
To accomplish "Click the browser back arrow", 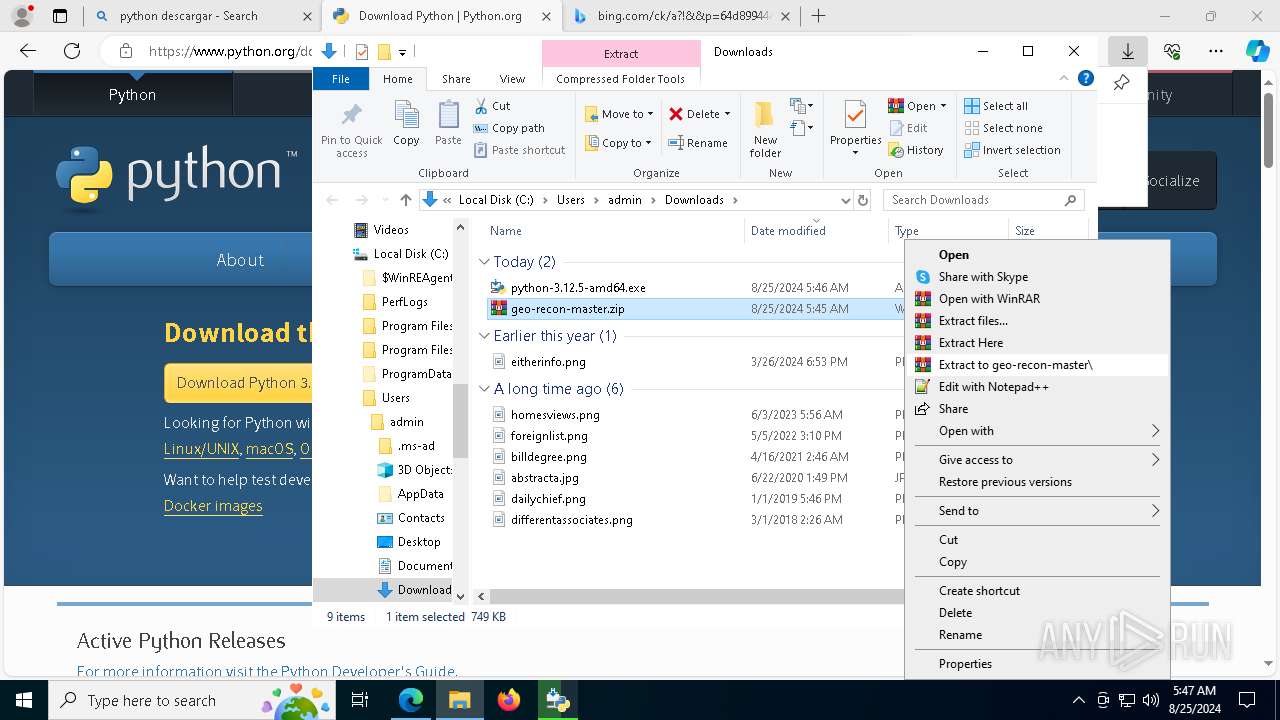I will (28, 51).
